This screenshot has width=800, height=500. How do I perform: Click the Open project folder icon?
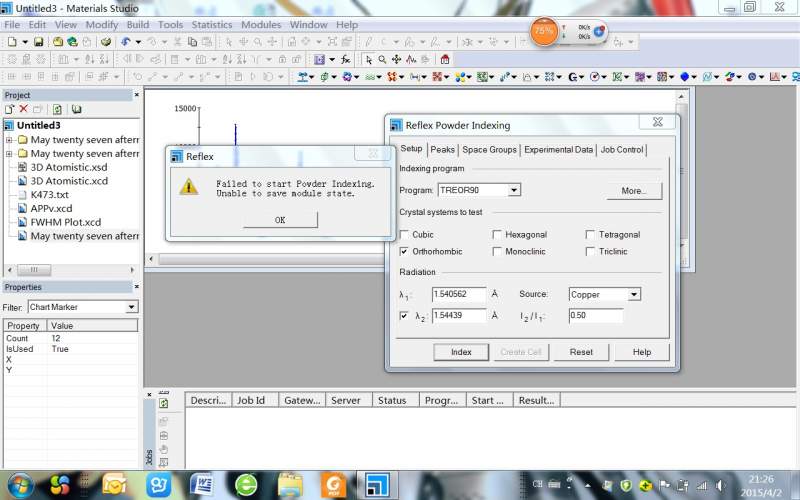click(x=58, y=42)
